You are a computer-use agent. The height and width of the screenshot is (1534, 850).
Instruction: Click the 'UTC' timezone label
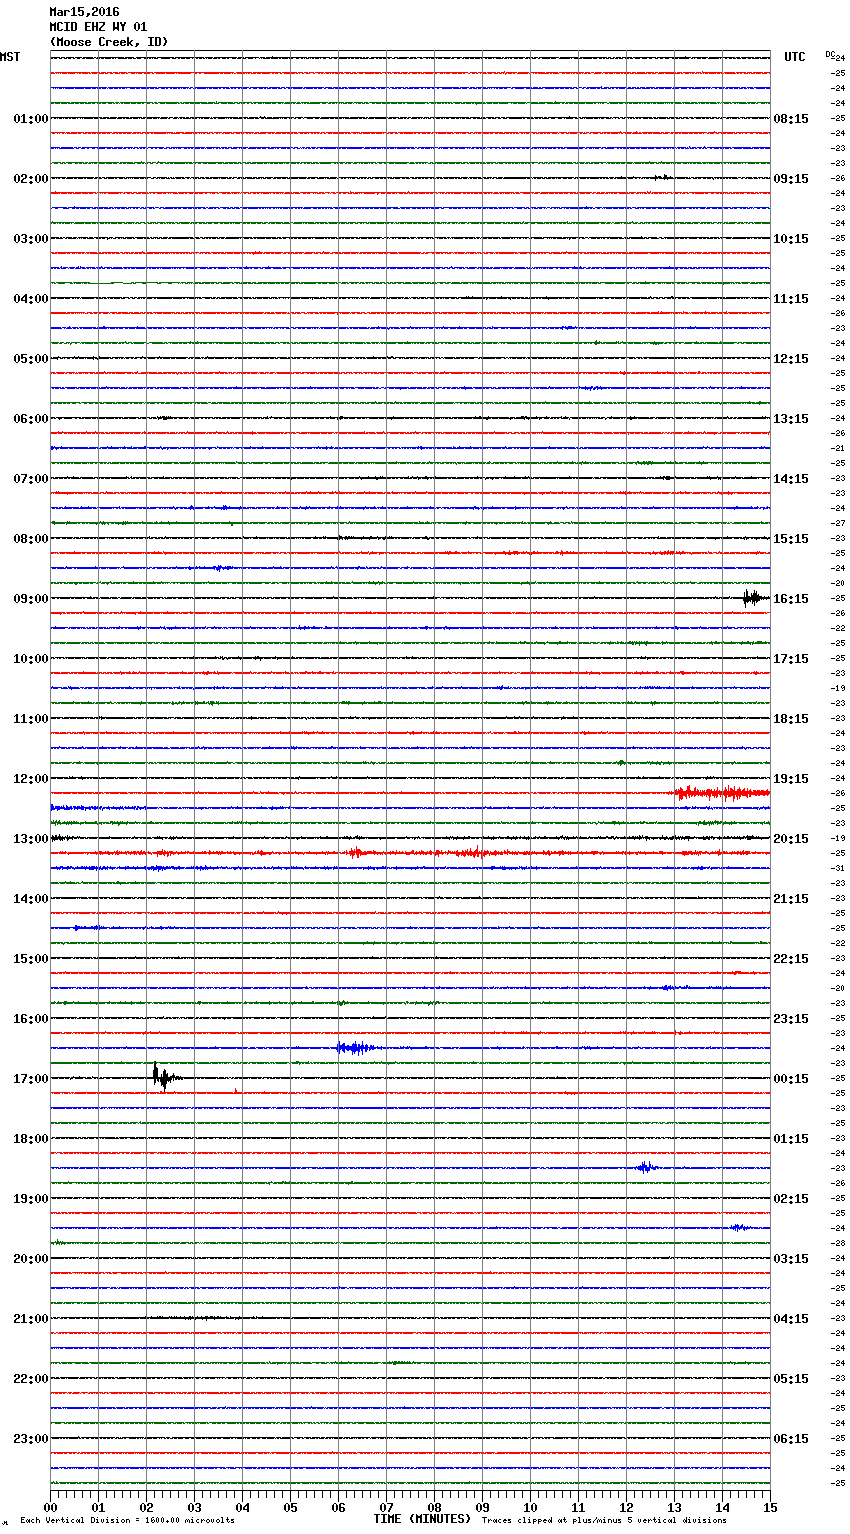click(795, 57)
